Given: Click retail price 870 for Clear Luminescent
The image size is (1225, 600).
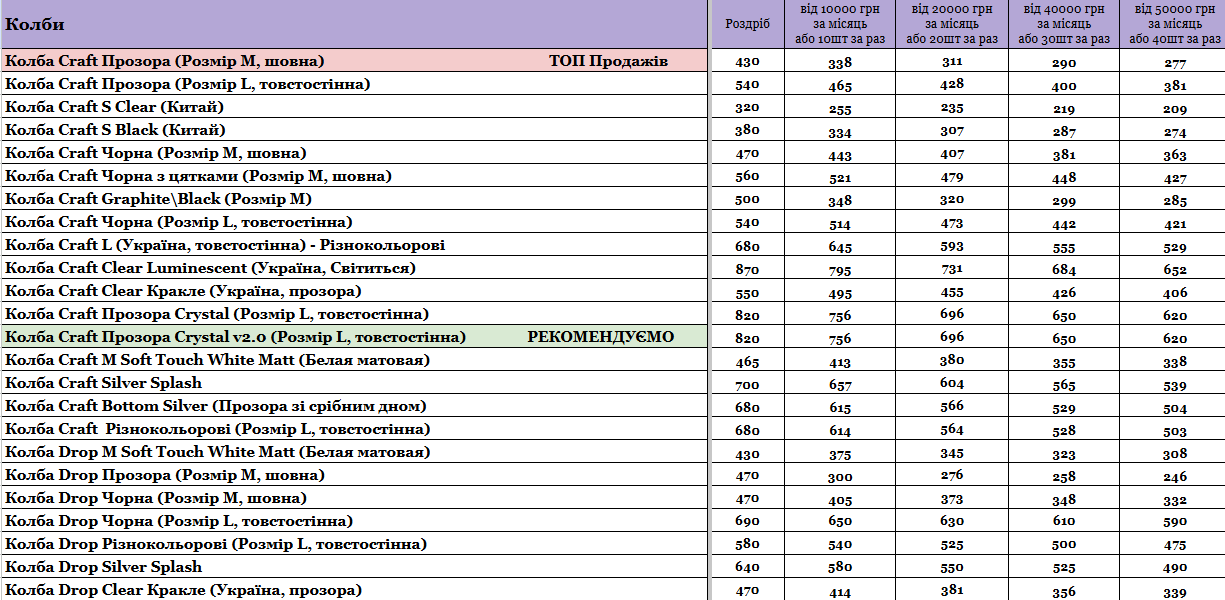Looking at the screenshot, I should 747,269.
